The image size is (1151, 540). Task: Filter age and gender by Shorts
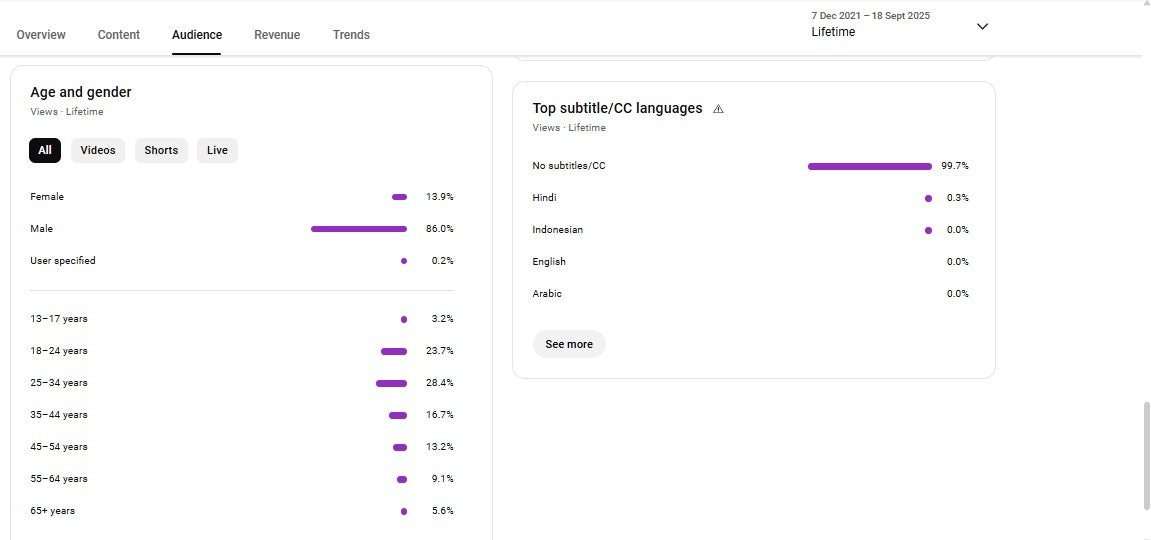161,151
